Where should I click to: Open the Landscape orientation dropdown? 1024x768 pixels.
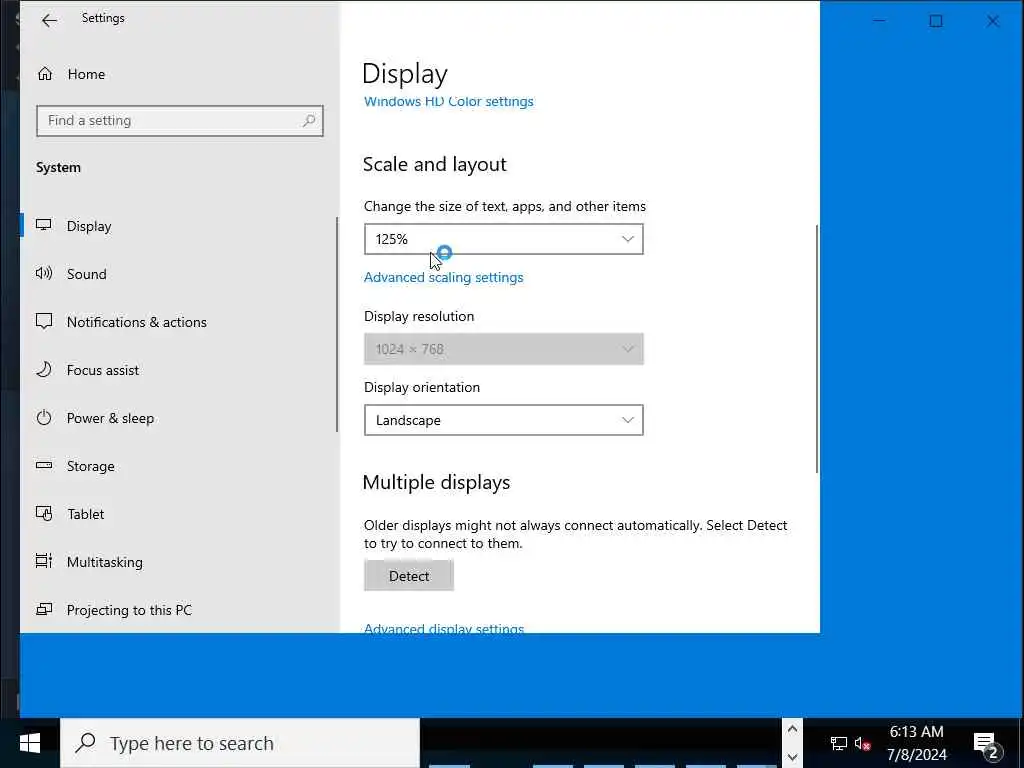(x=504, y=421)
